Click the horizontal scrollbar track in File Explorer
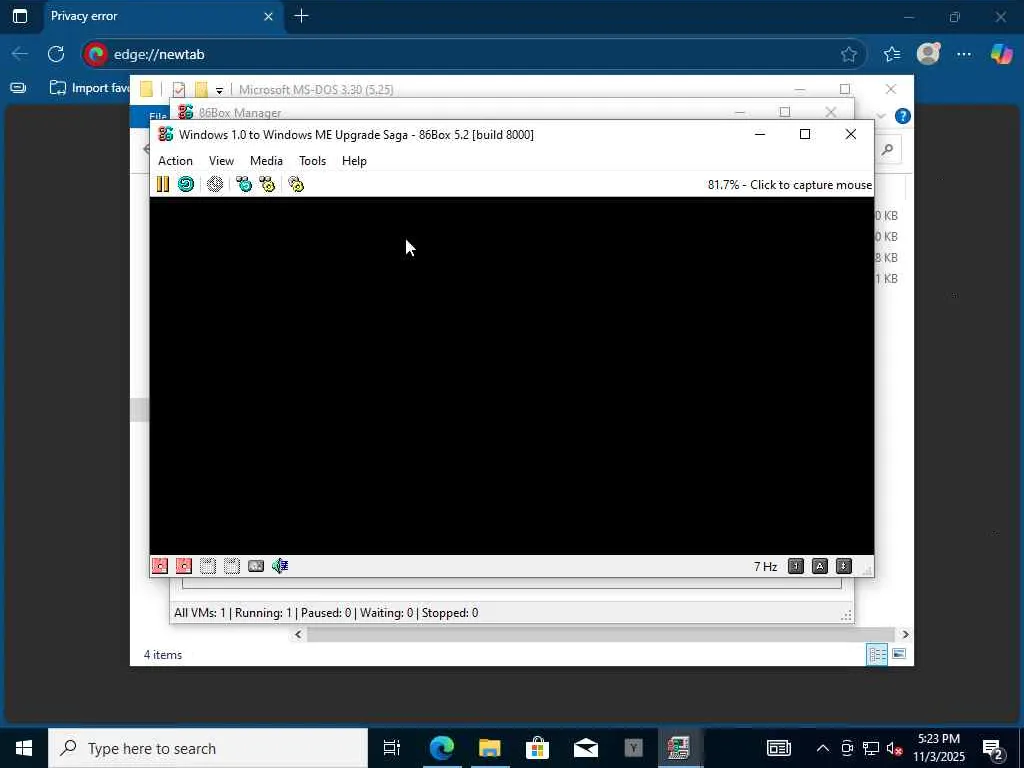The height and width of the screenshot is (768, 1024). (x=601, y=634)
